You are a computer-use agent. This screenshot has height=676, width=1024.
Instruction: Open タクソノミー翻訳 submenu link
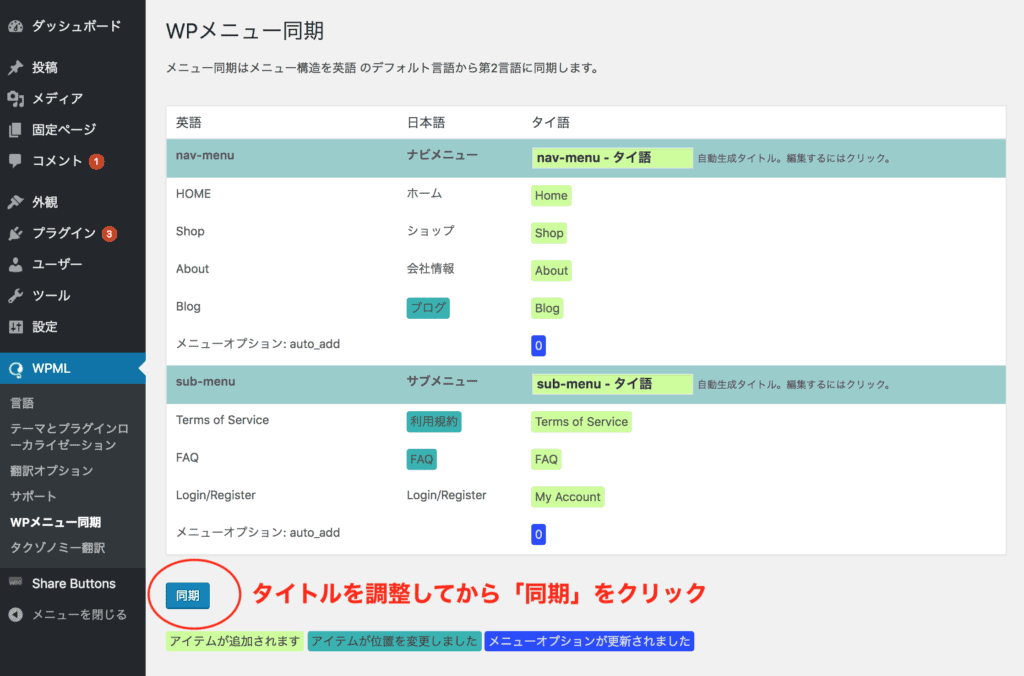57,548
